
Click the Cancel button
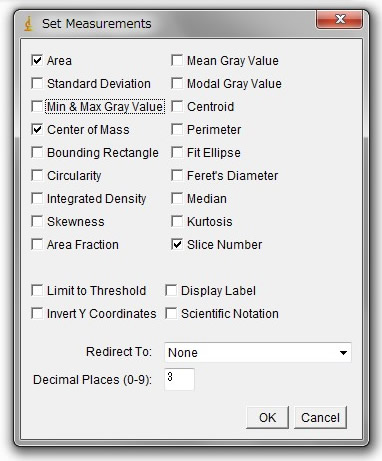click(320, 417)
